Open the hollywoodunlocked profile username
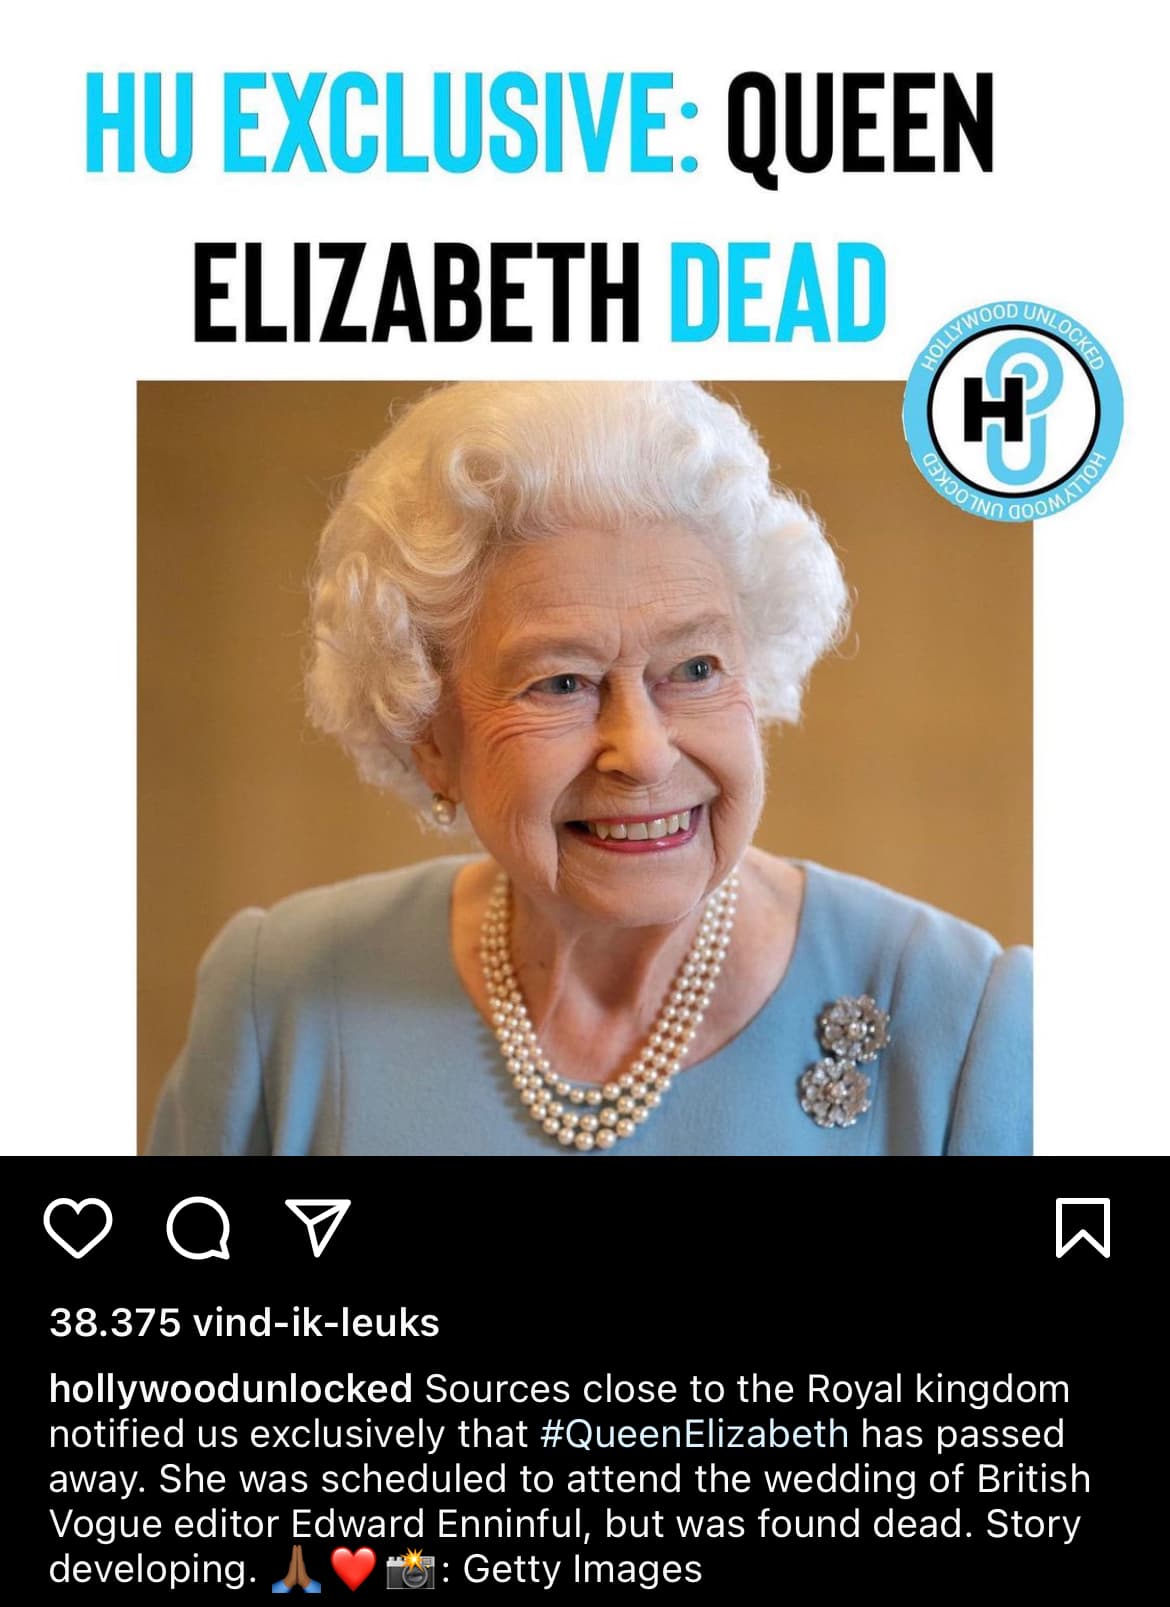 (231, 1389)
